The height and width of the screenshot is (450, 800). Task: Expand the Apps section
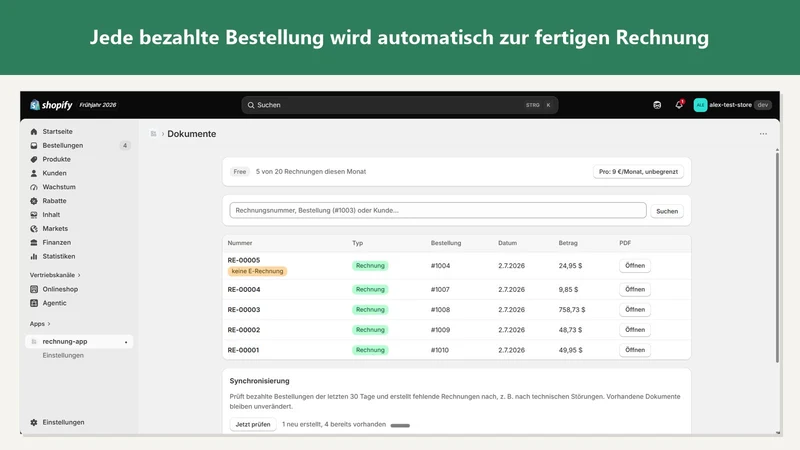[x=40, y=324]
